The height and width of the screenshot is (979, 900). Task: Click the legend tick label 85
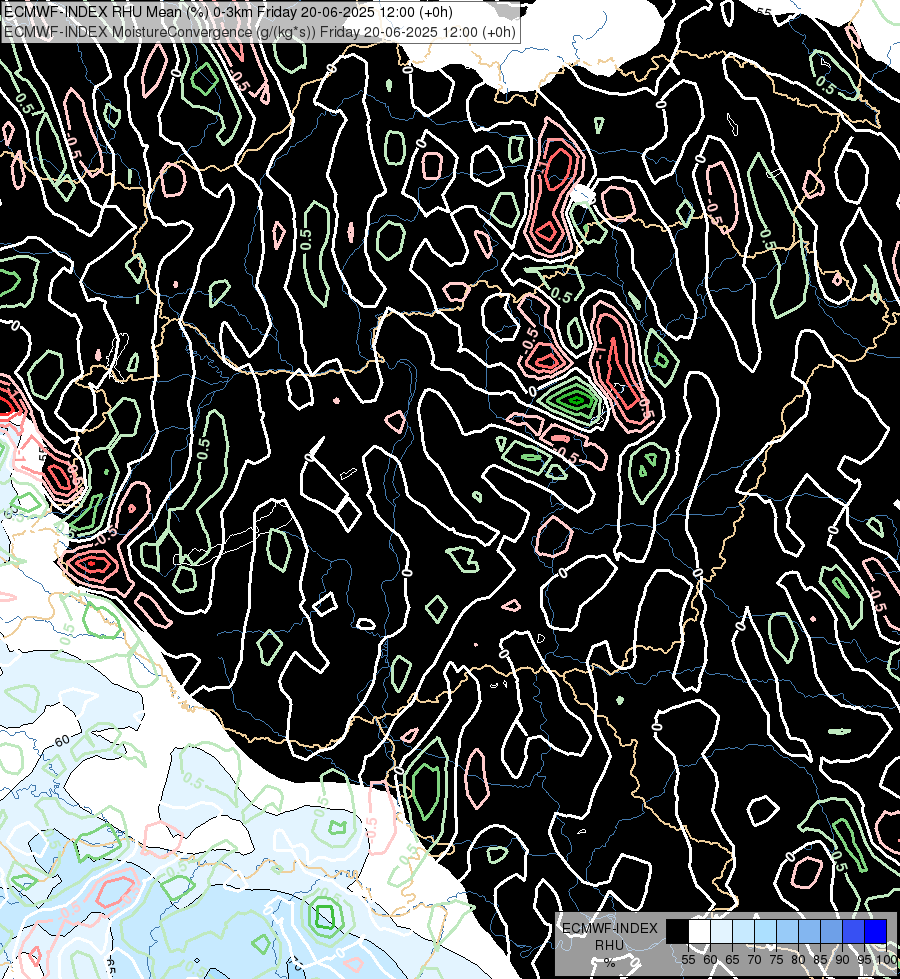[820, 960]
